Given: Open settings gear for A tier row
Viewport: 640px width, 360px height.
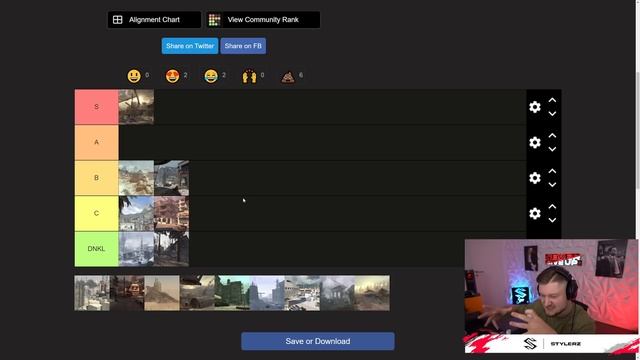Looking at the screenshot, I should (x=535, y=142).
